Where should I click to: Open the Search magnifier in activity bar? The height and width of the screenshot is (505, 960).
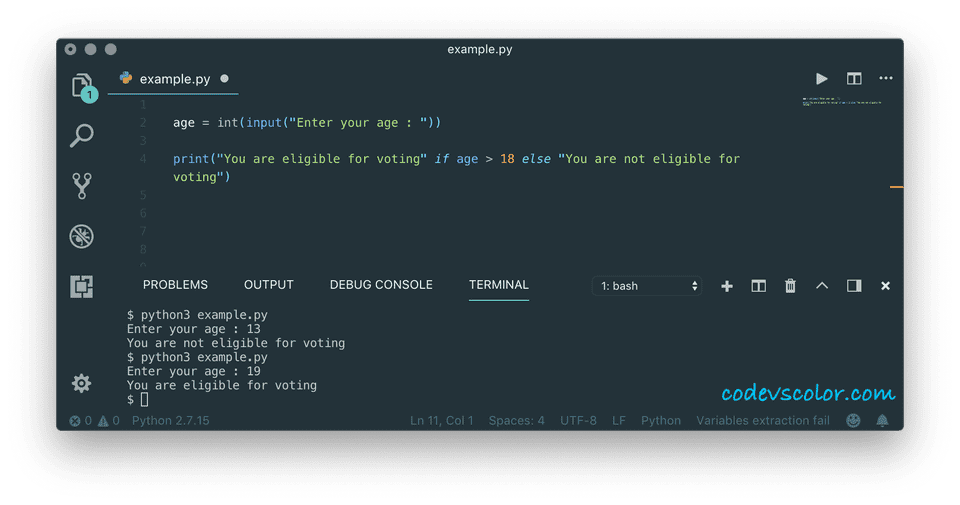coord(81,135)
